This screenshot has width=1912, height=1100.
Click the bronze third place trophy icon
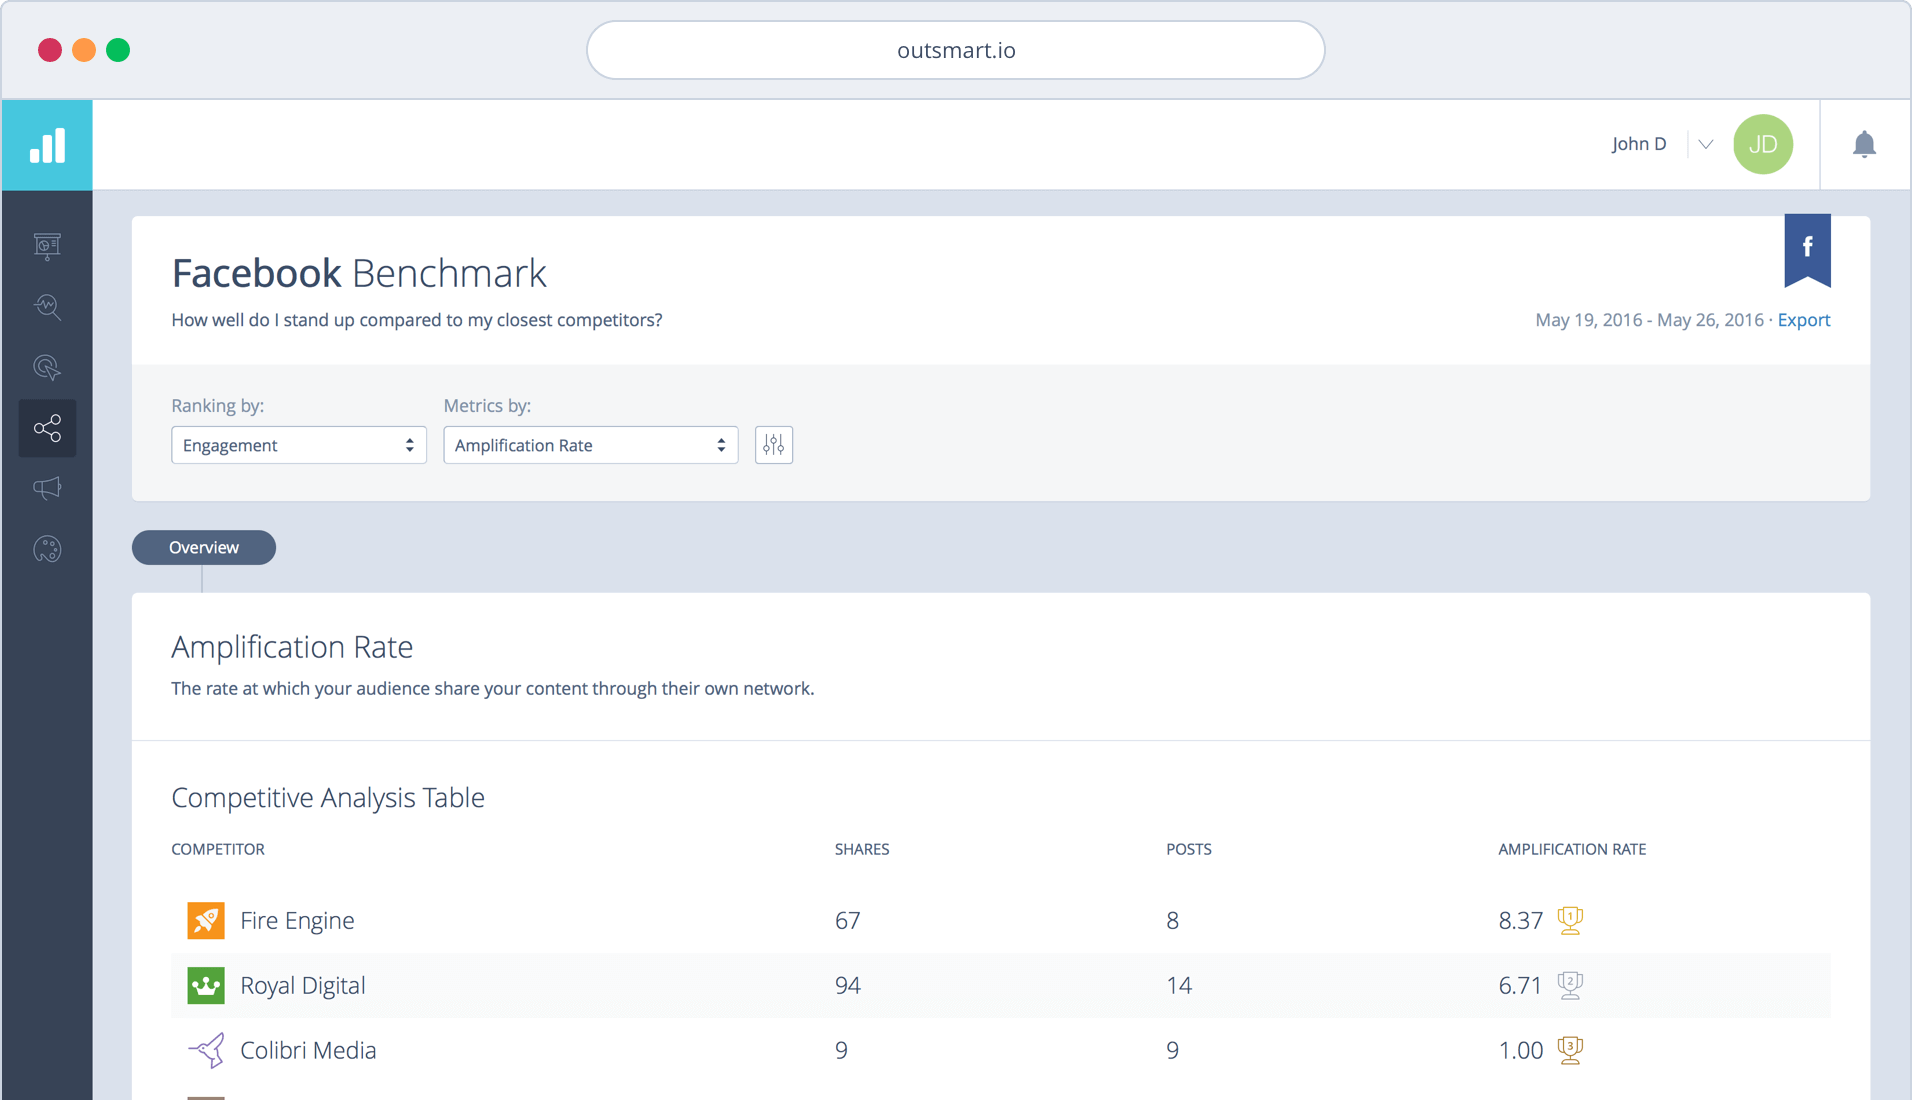coord(1570,1050)
